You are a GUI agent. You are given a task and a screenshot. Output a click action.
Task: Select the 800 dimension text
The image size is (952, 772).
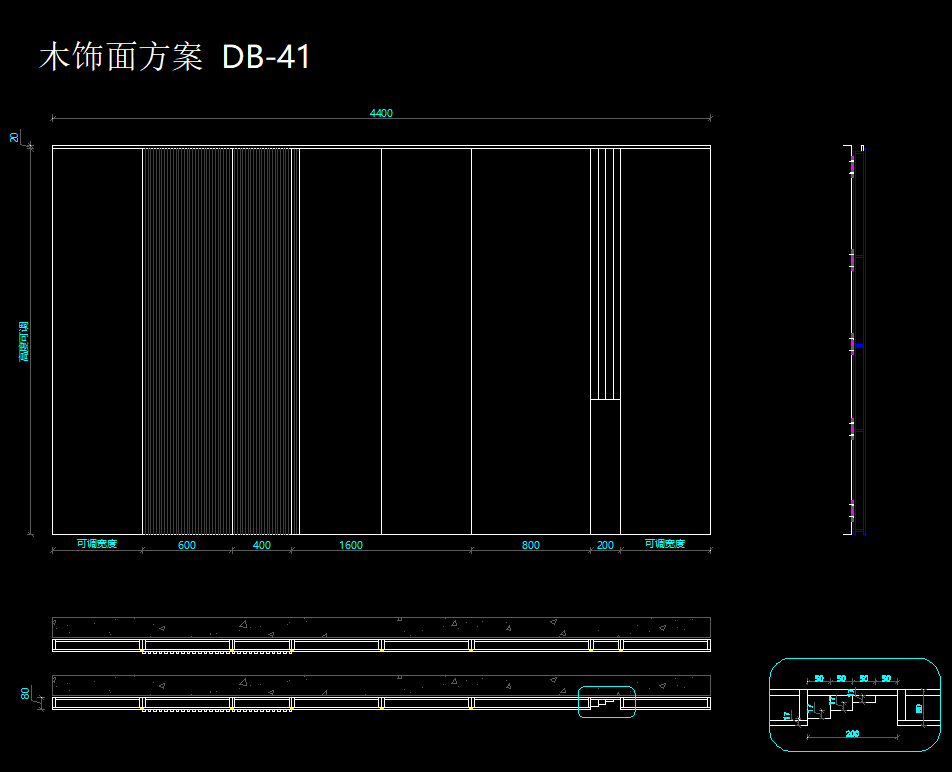tap(531, 545)
